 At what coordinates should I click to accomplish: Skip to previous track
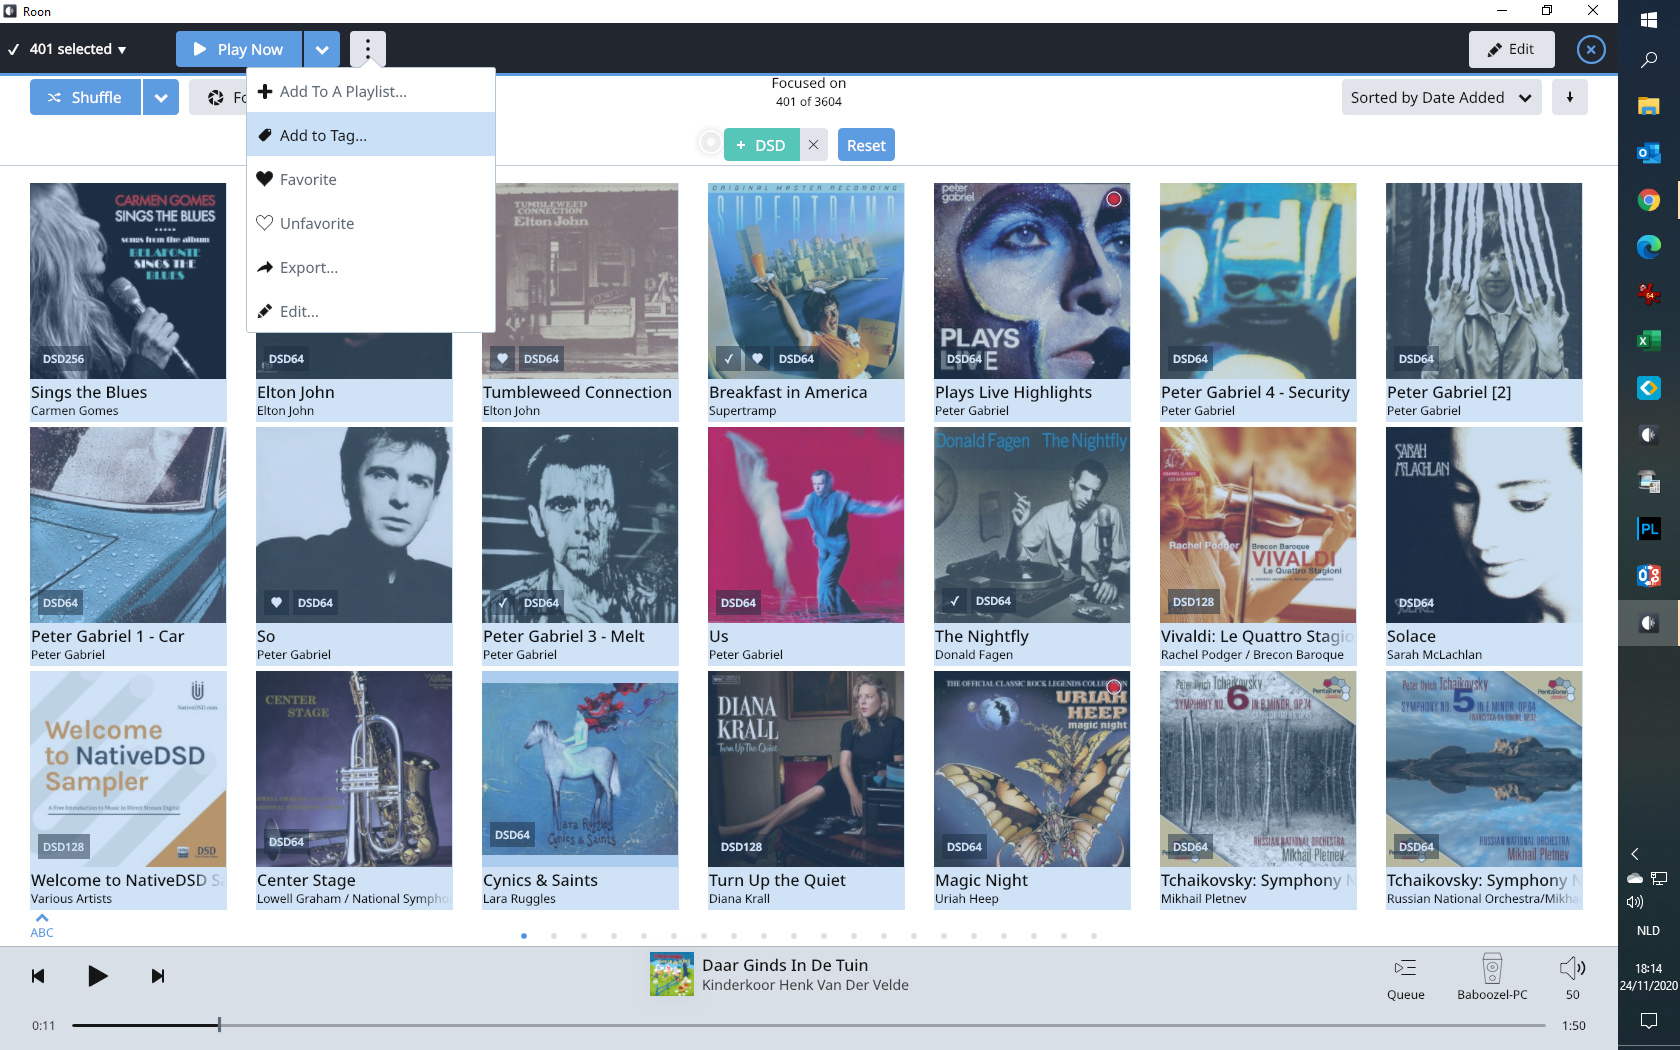[x=38, y=976]
